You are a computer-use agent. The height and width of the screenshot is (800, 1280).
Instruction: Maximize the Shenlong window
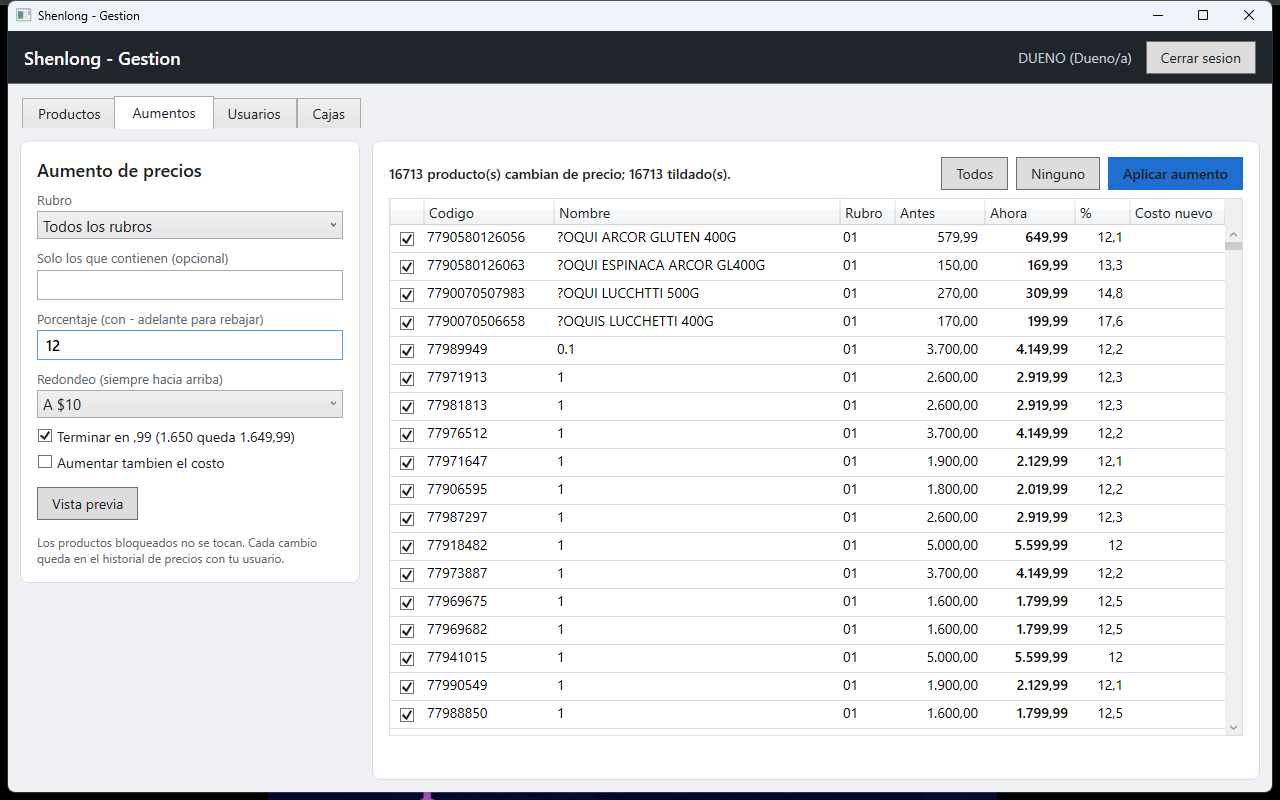[x=1203, y=15]
